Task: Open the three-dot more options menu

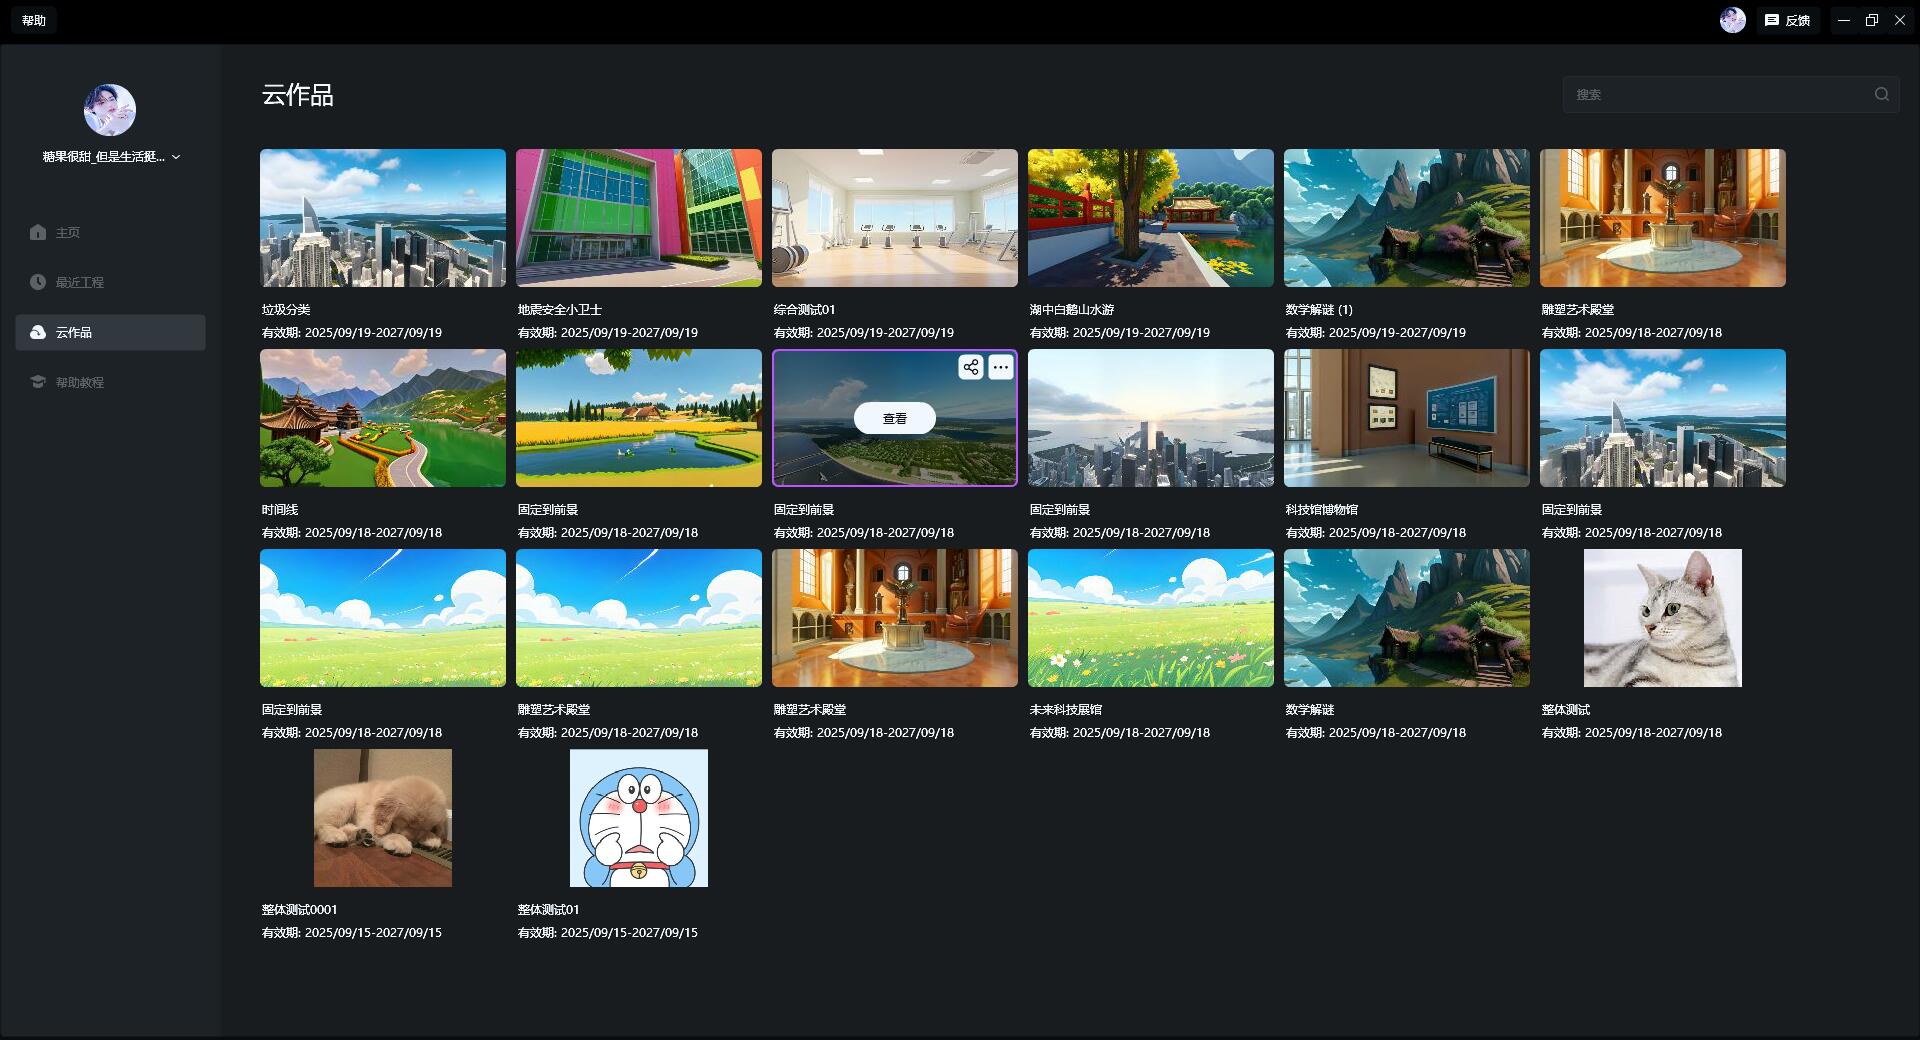Action: pos(1000,367)
